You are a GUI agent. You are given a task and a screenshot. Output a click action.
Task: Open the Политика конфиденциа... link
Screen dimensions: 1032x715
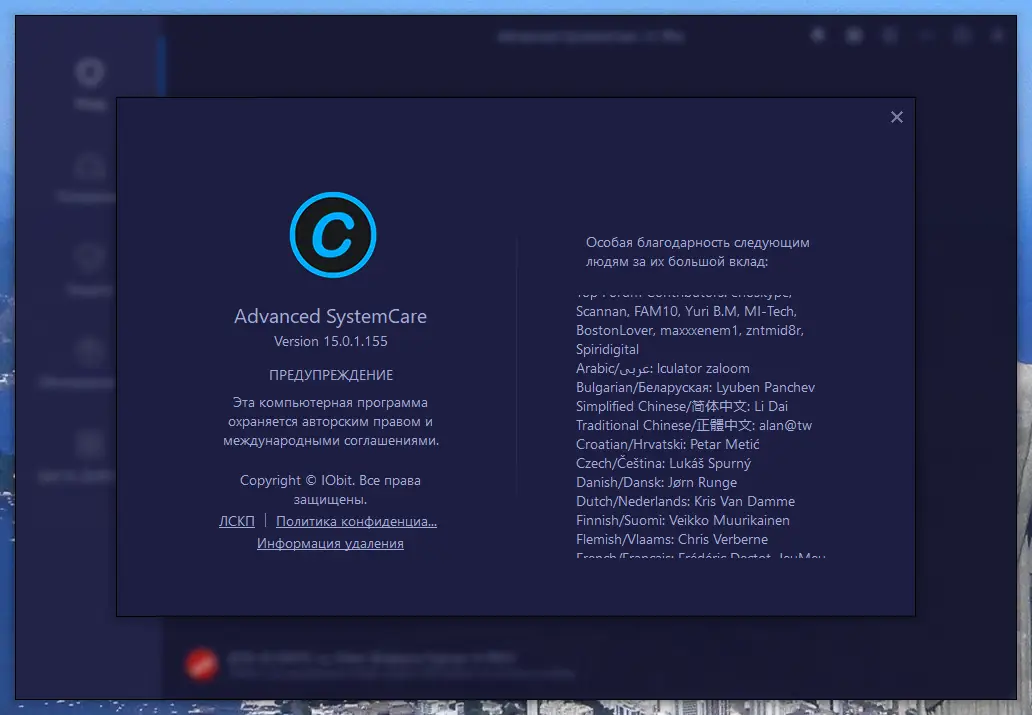[x=356, y=521]
